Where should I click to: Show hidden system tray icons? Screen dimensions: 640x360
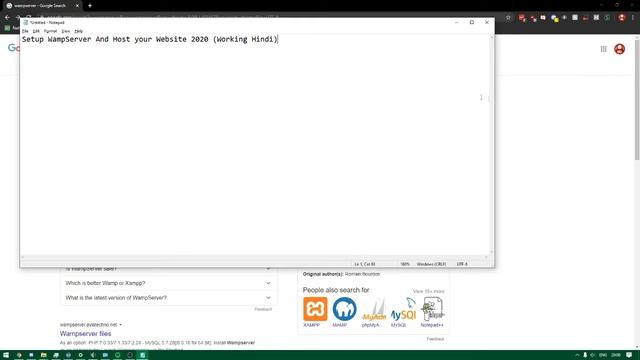point(577,355)
